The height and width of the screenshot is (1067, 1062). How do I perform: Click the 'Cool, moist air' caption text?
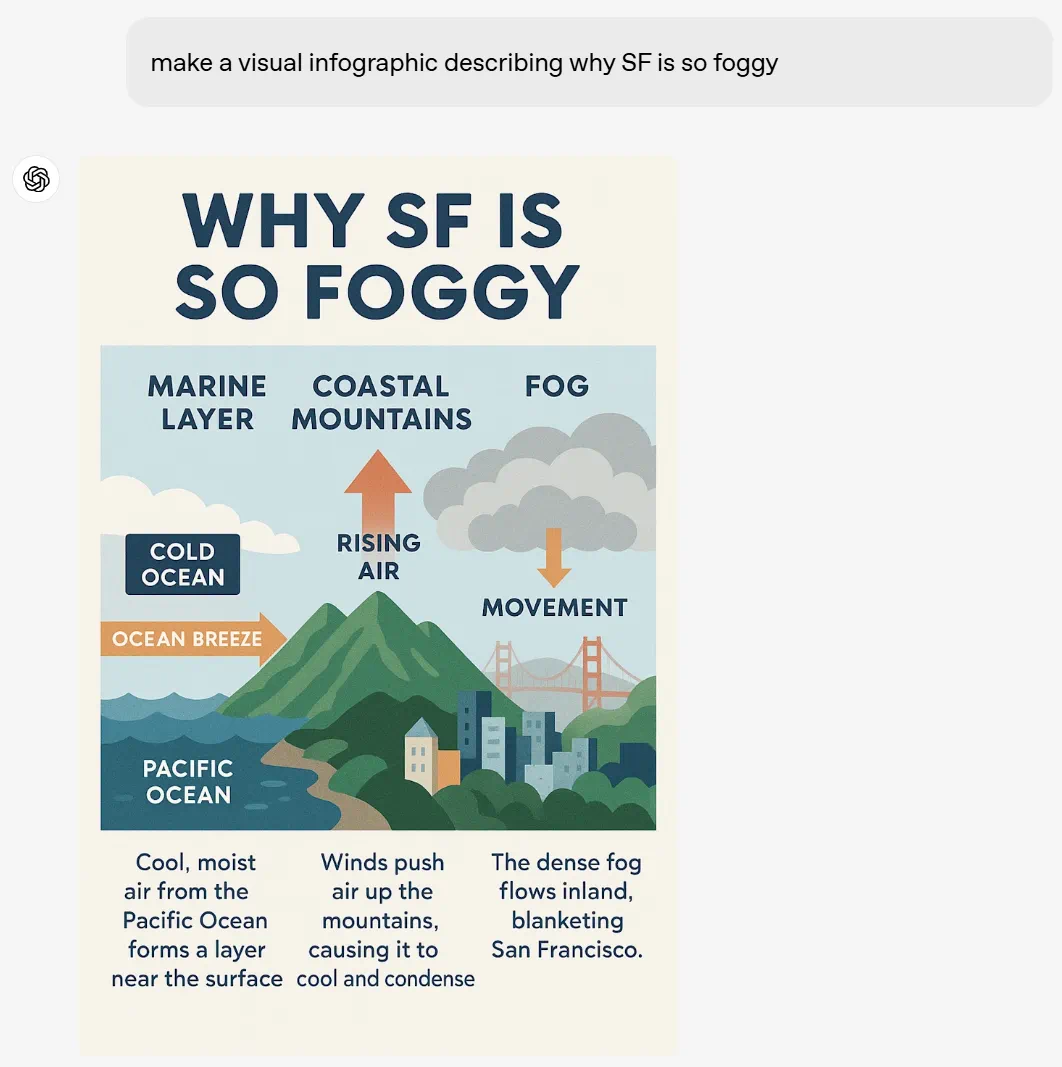(196, 920)
